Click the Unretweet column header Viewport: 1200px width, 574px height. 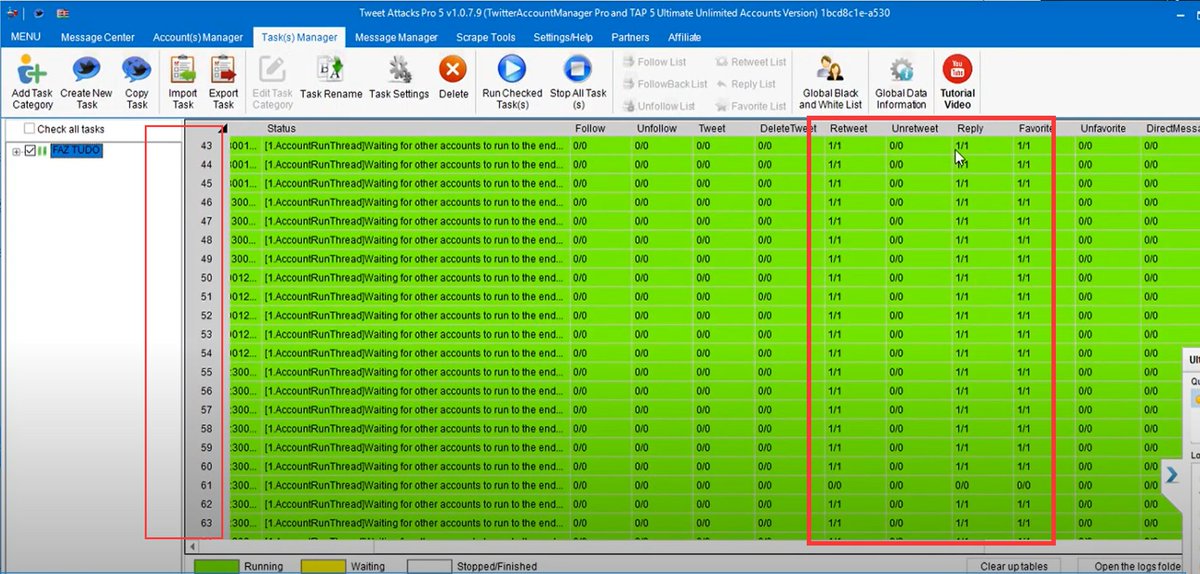click(x=918, y=128)
